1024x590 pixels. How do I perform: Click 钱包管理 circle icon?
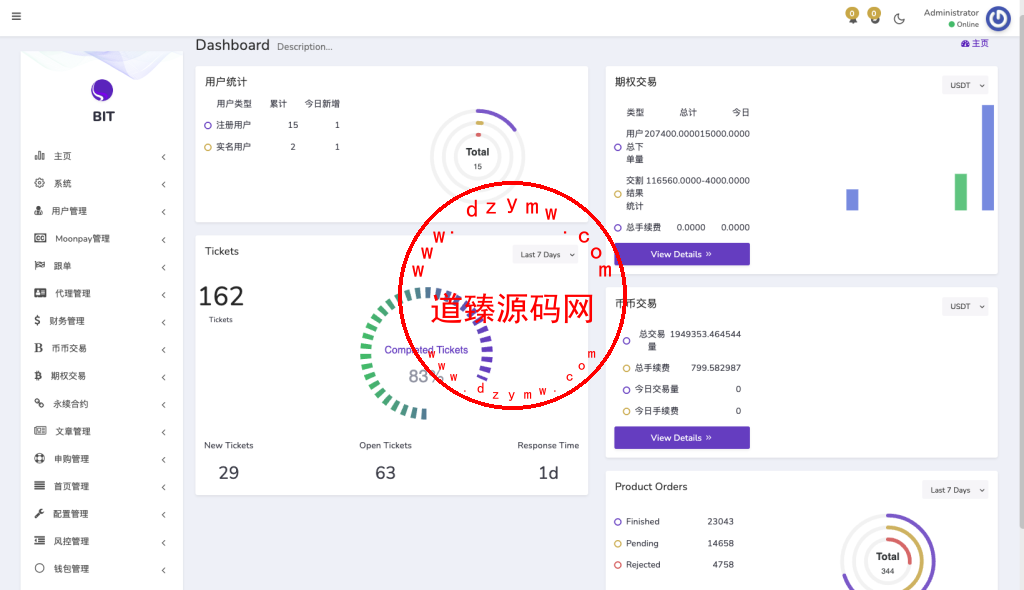point(40,568)
